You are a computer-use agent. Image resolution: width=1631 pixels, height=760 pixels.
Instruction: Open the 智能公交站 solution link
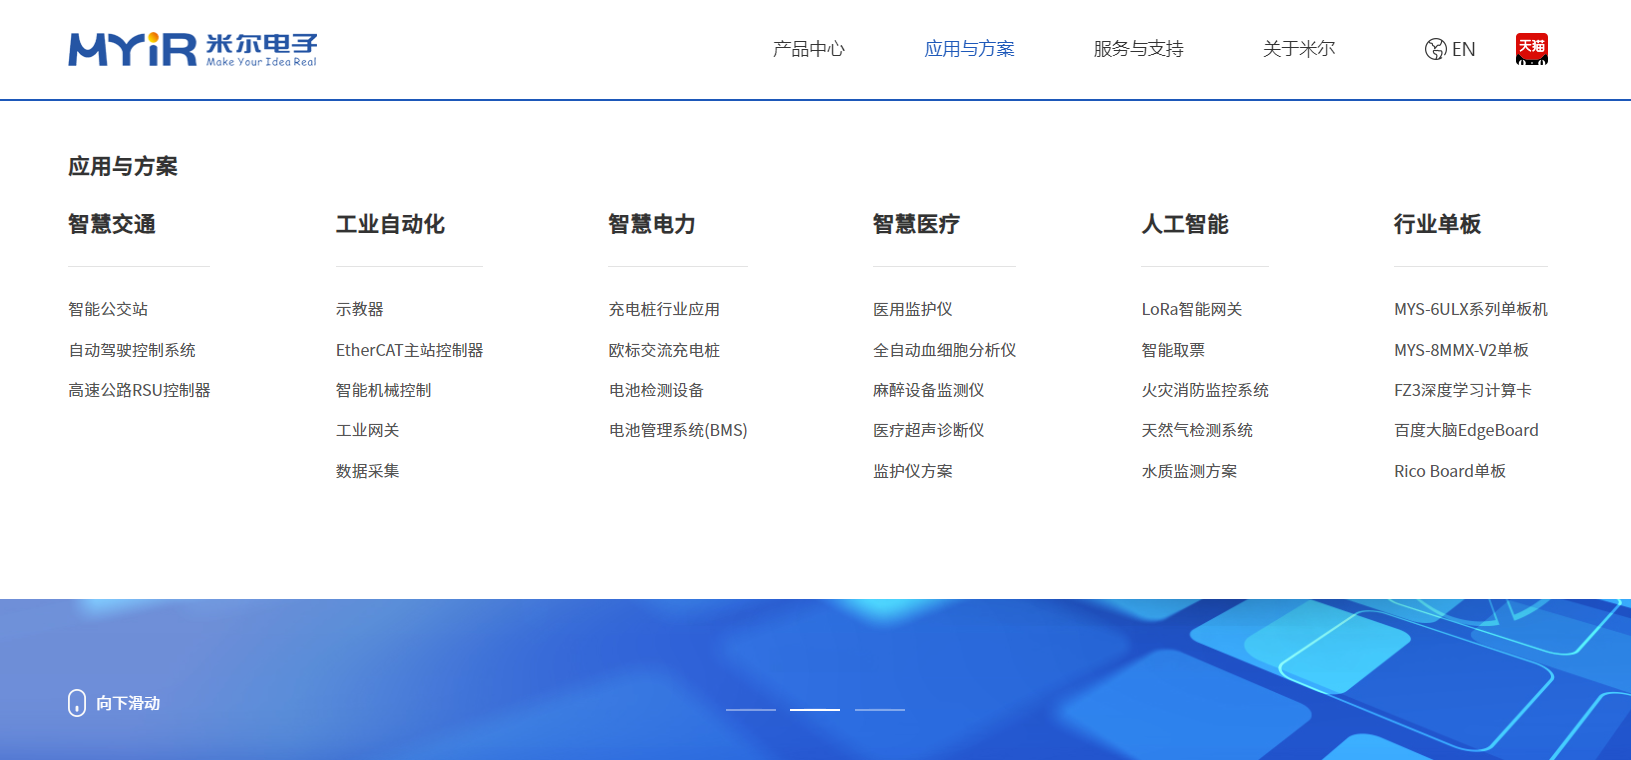point(108,310)
